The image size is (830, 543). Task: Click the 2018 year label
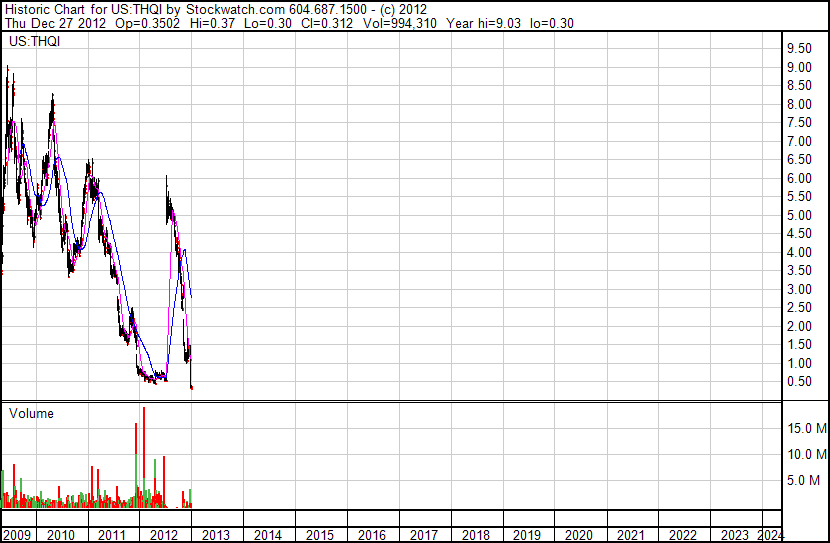(x=475, y=535)
